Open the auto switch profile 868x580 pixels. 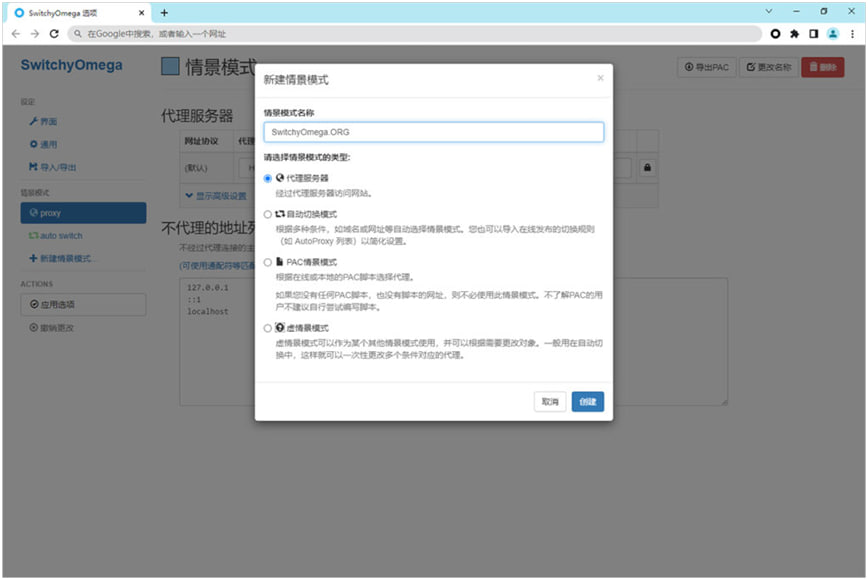pyautogui.click(x=61, y=236)
